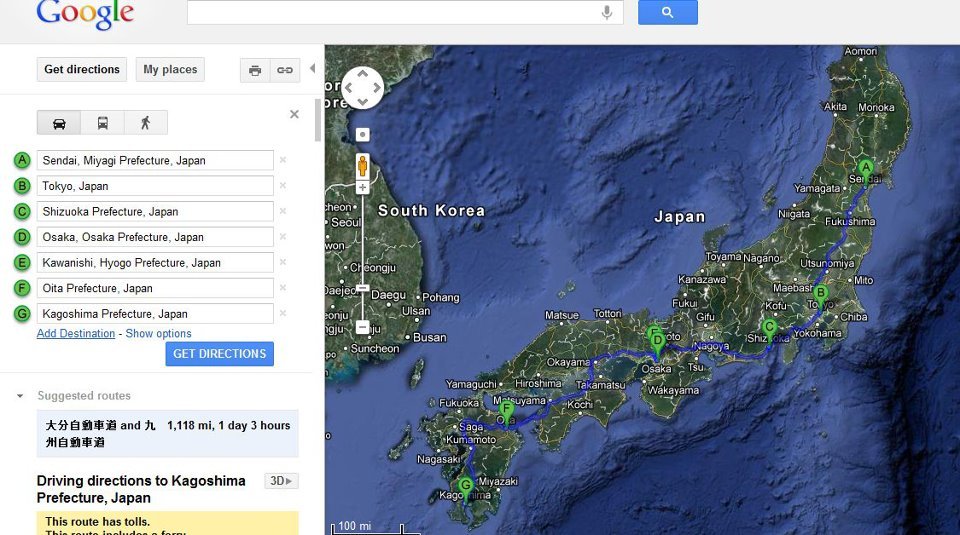Click the green marker F icon

(x=22, y=288)
